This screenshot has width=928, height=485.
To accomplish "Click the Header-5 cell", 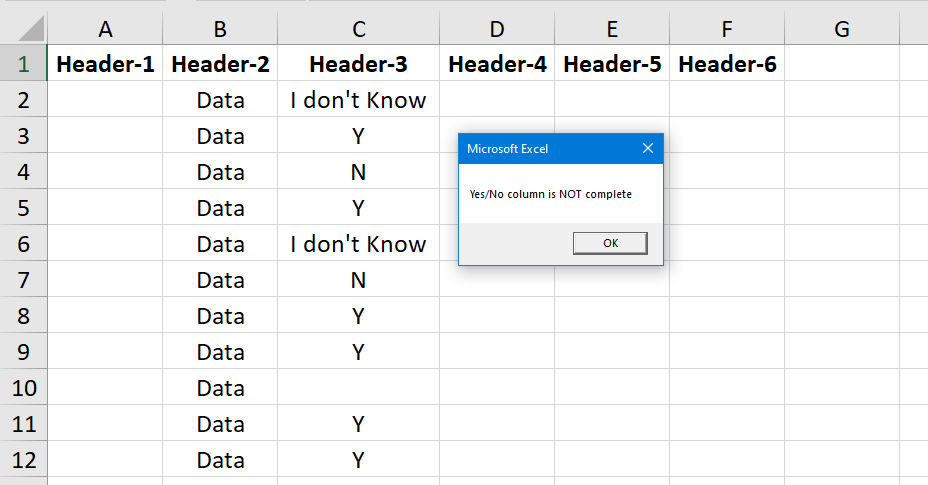I will coord(612,63).
